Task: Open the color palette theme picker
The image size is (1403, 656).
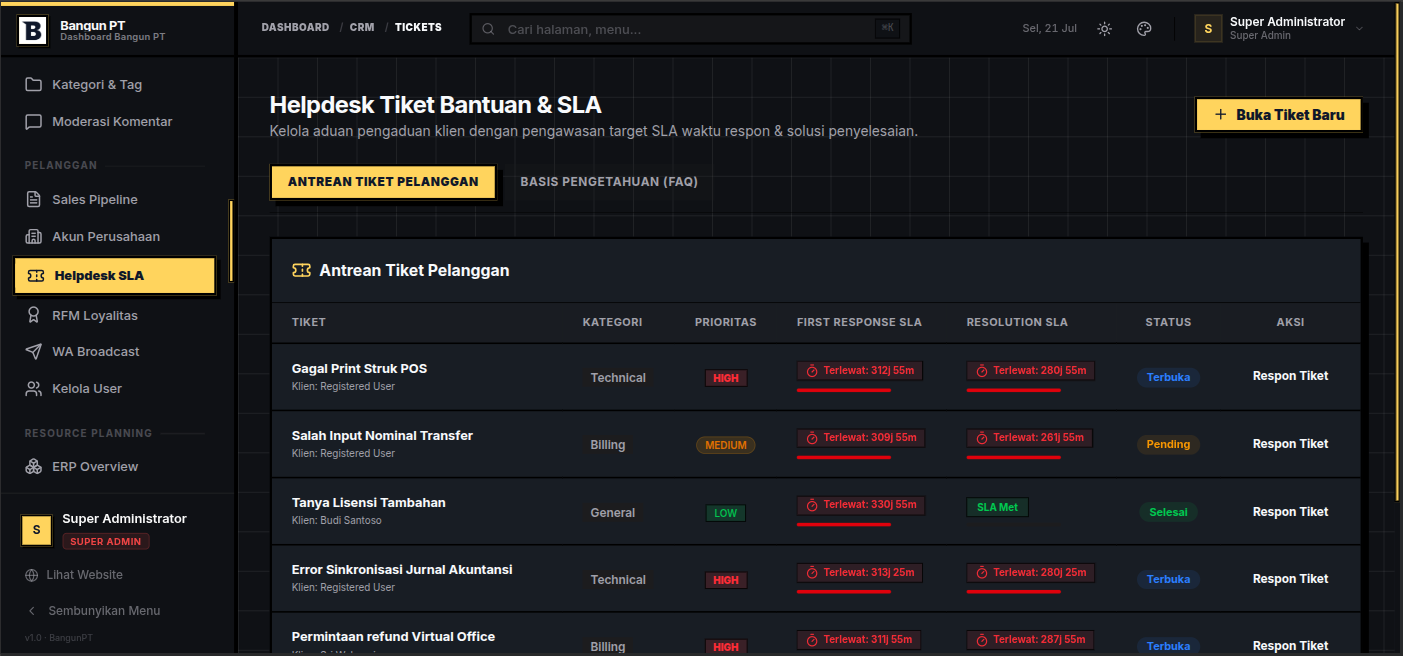Action: pos(1144,29)
